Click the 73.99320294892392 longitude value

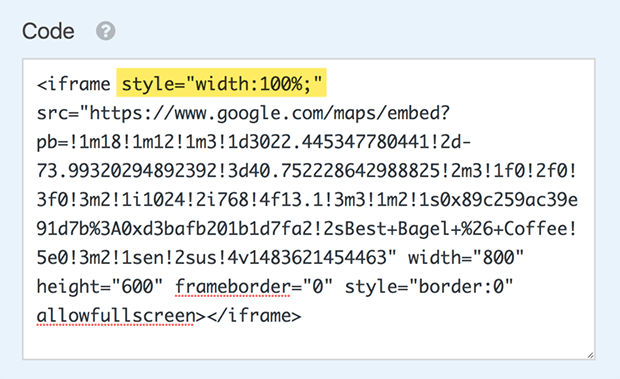[x=127, y=171]
